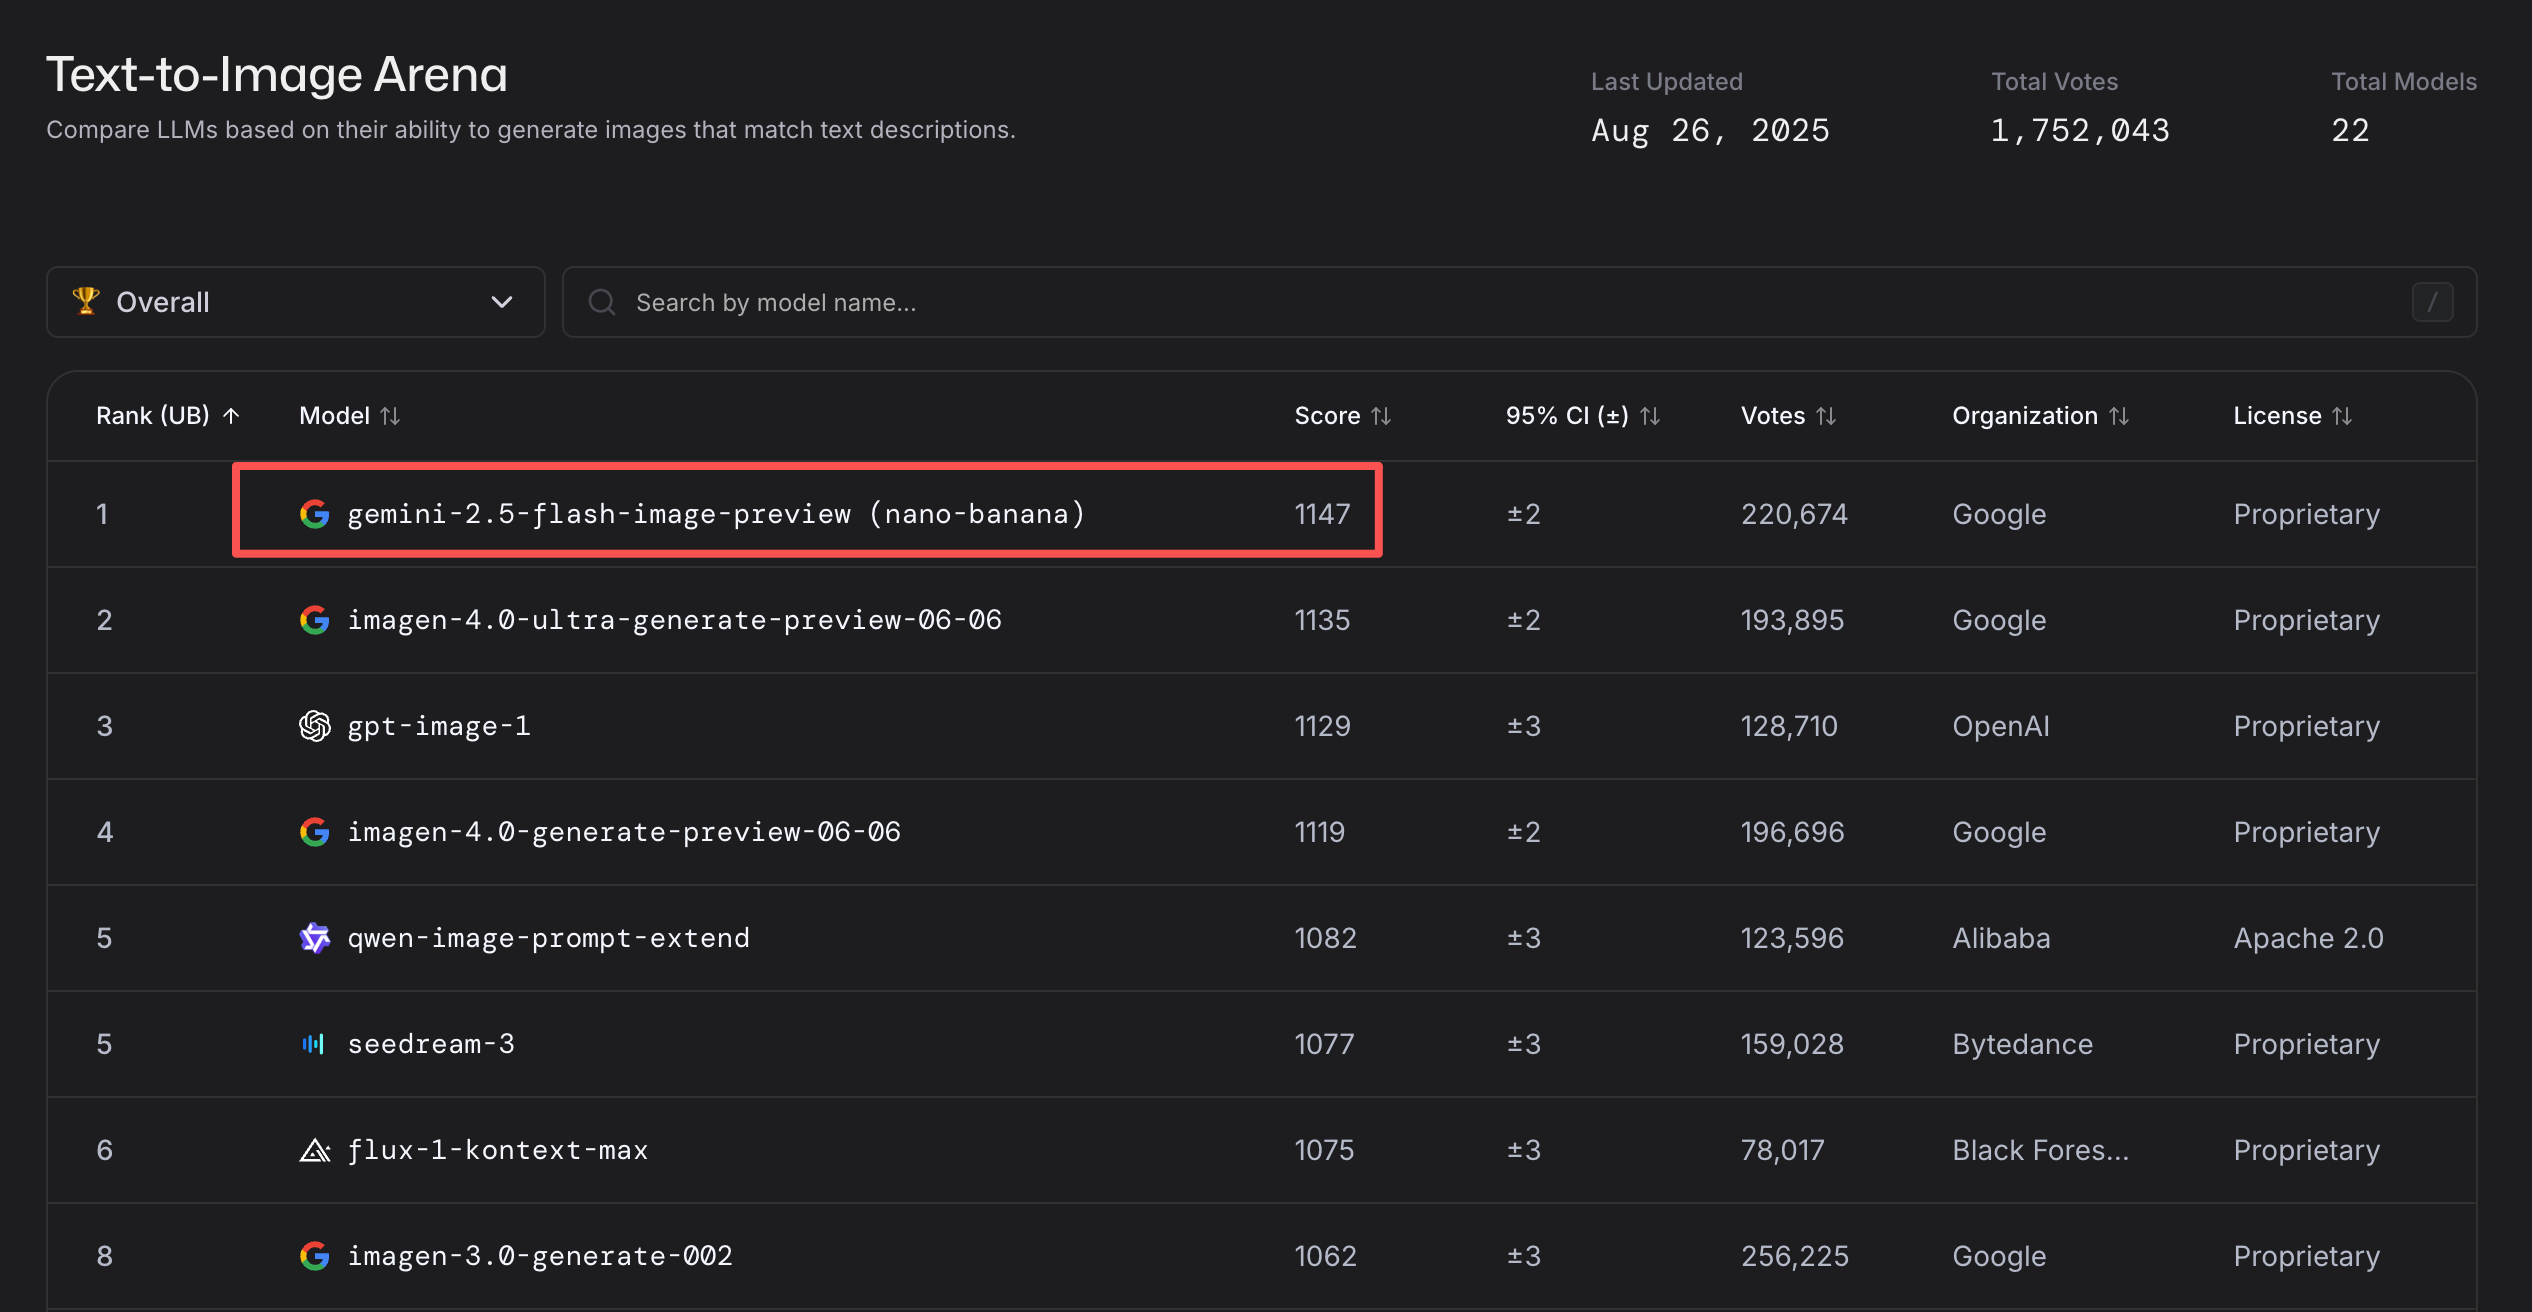Click the Bytedance logo of seedream-3
Image resolution: width=2532 pixels, height=1312 pixels.
314,1044
